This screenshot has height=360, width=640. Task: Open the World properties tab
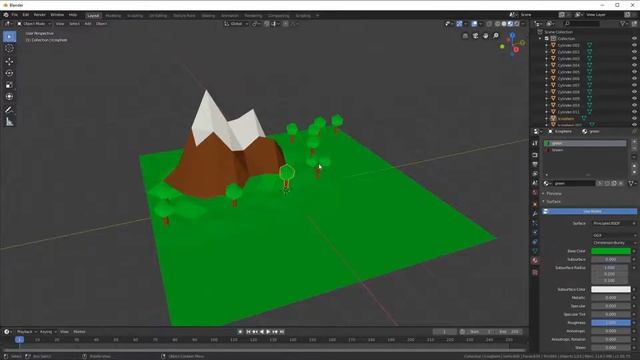coord(535,193)
